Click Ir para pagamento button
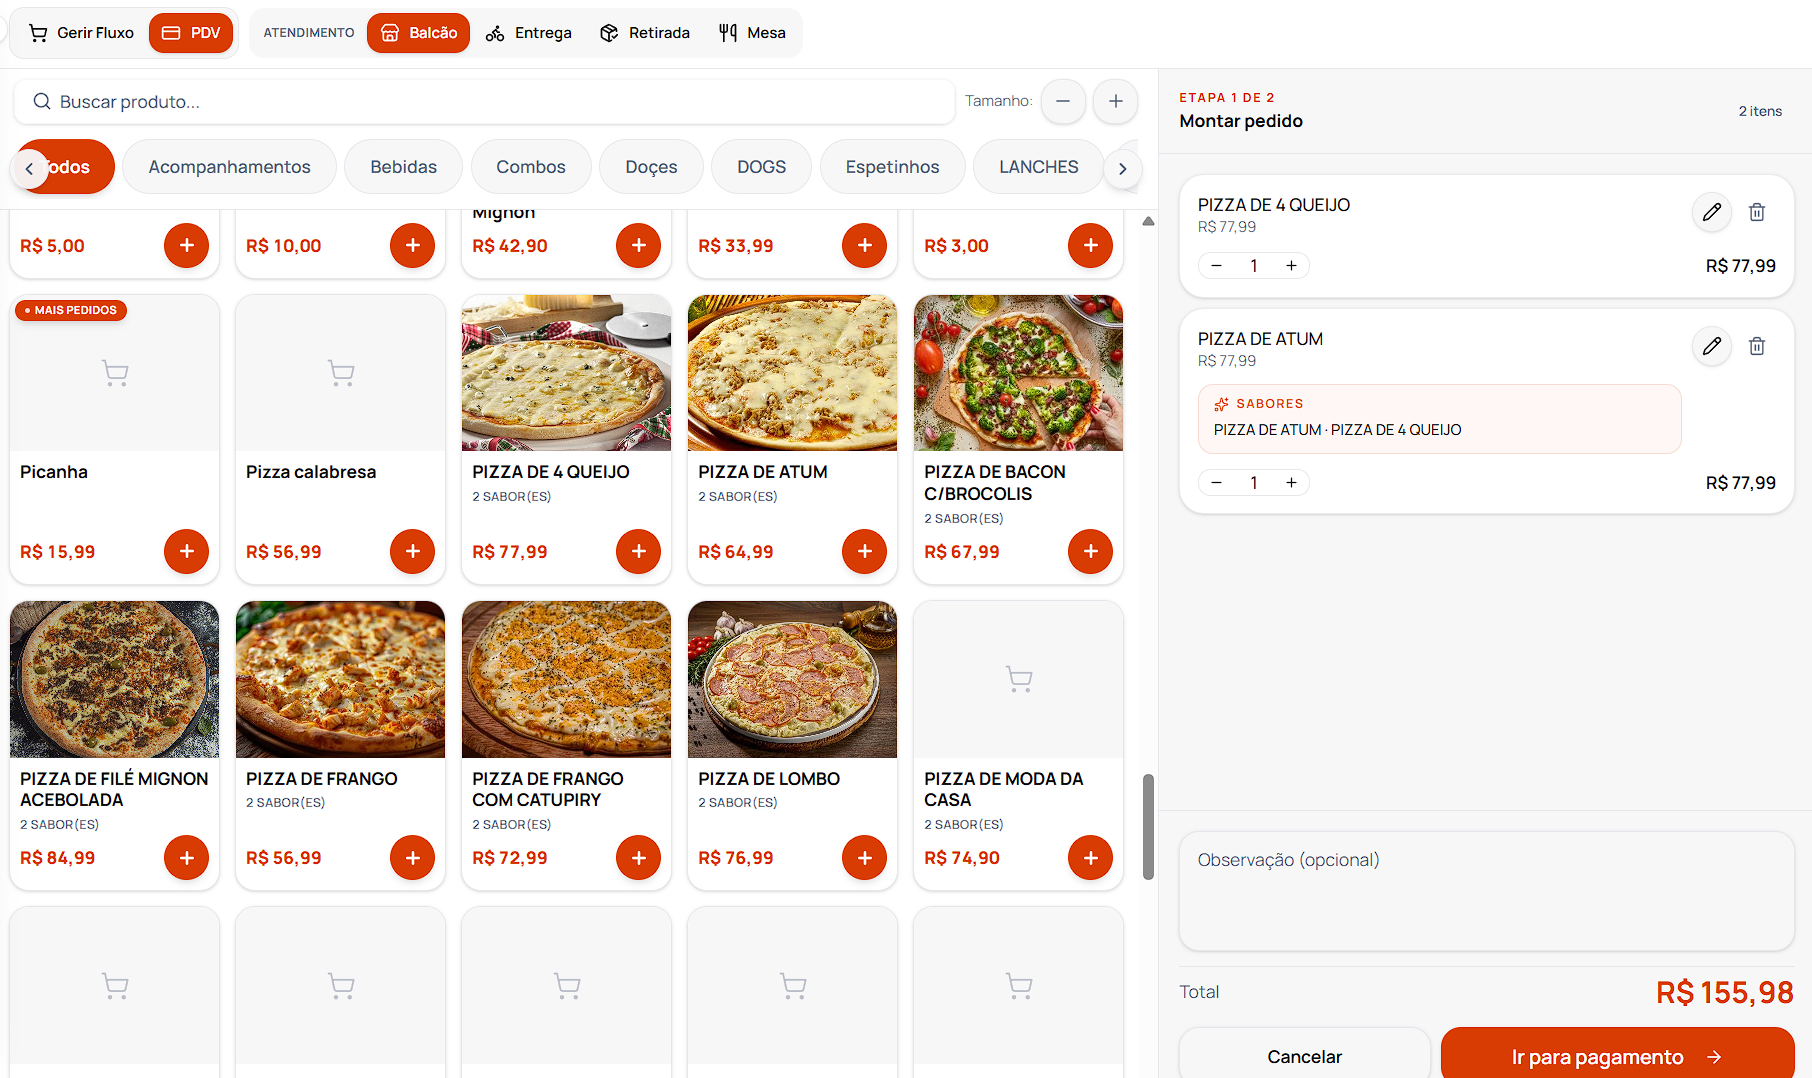 (x=1617, y=1055)
